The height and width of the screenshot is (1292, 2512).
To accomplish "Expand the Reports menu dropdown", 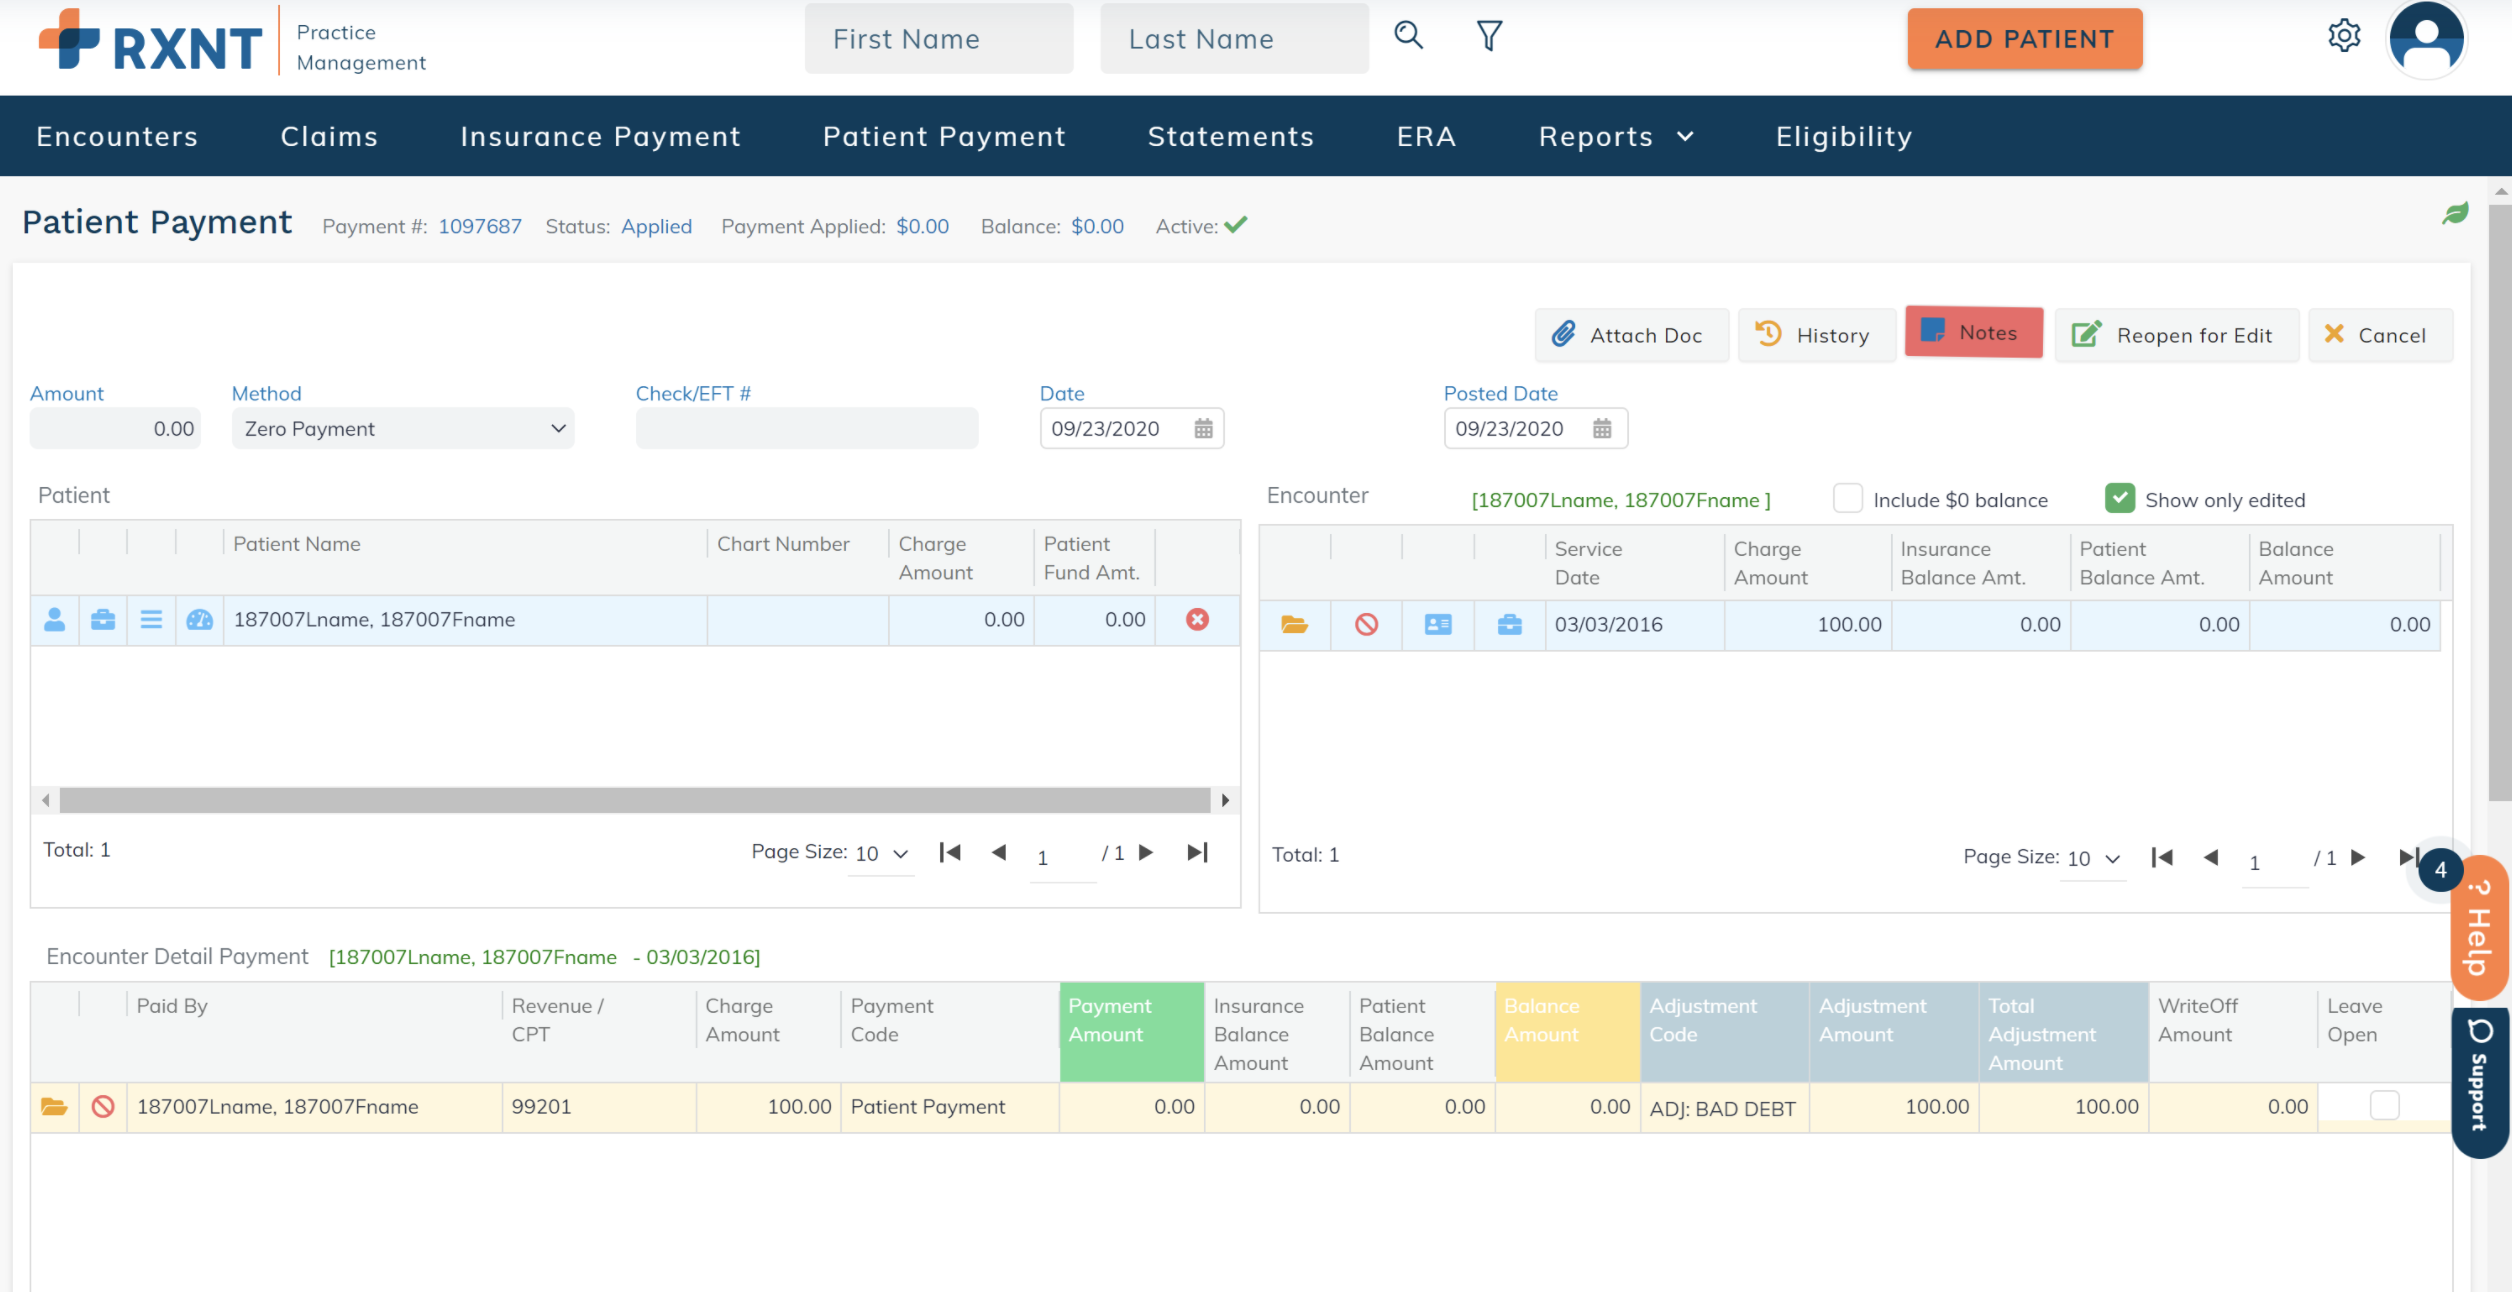I will tap(1616, 137).
